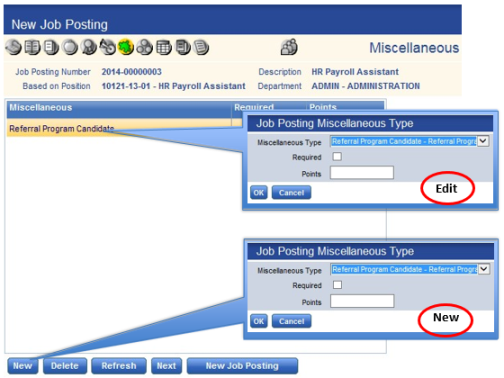Click the group of people icon
This screenshot has width=504, height=378.
(289, 47)
